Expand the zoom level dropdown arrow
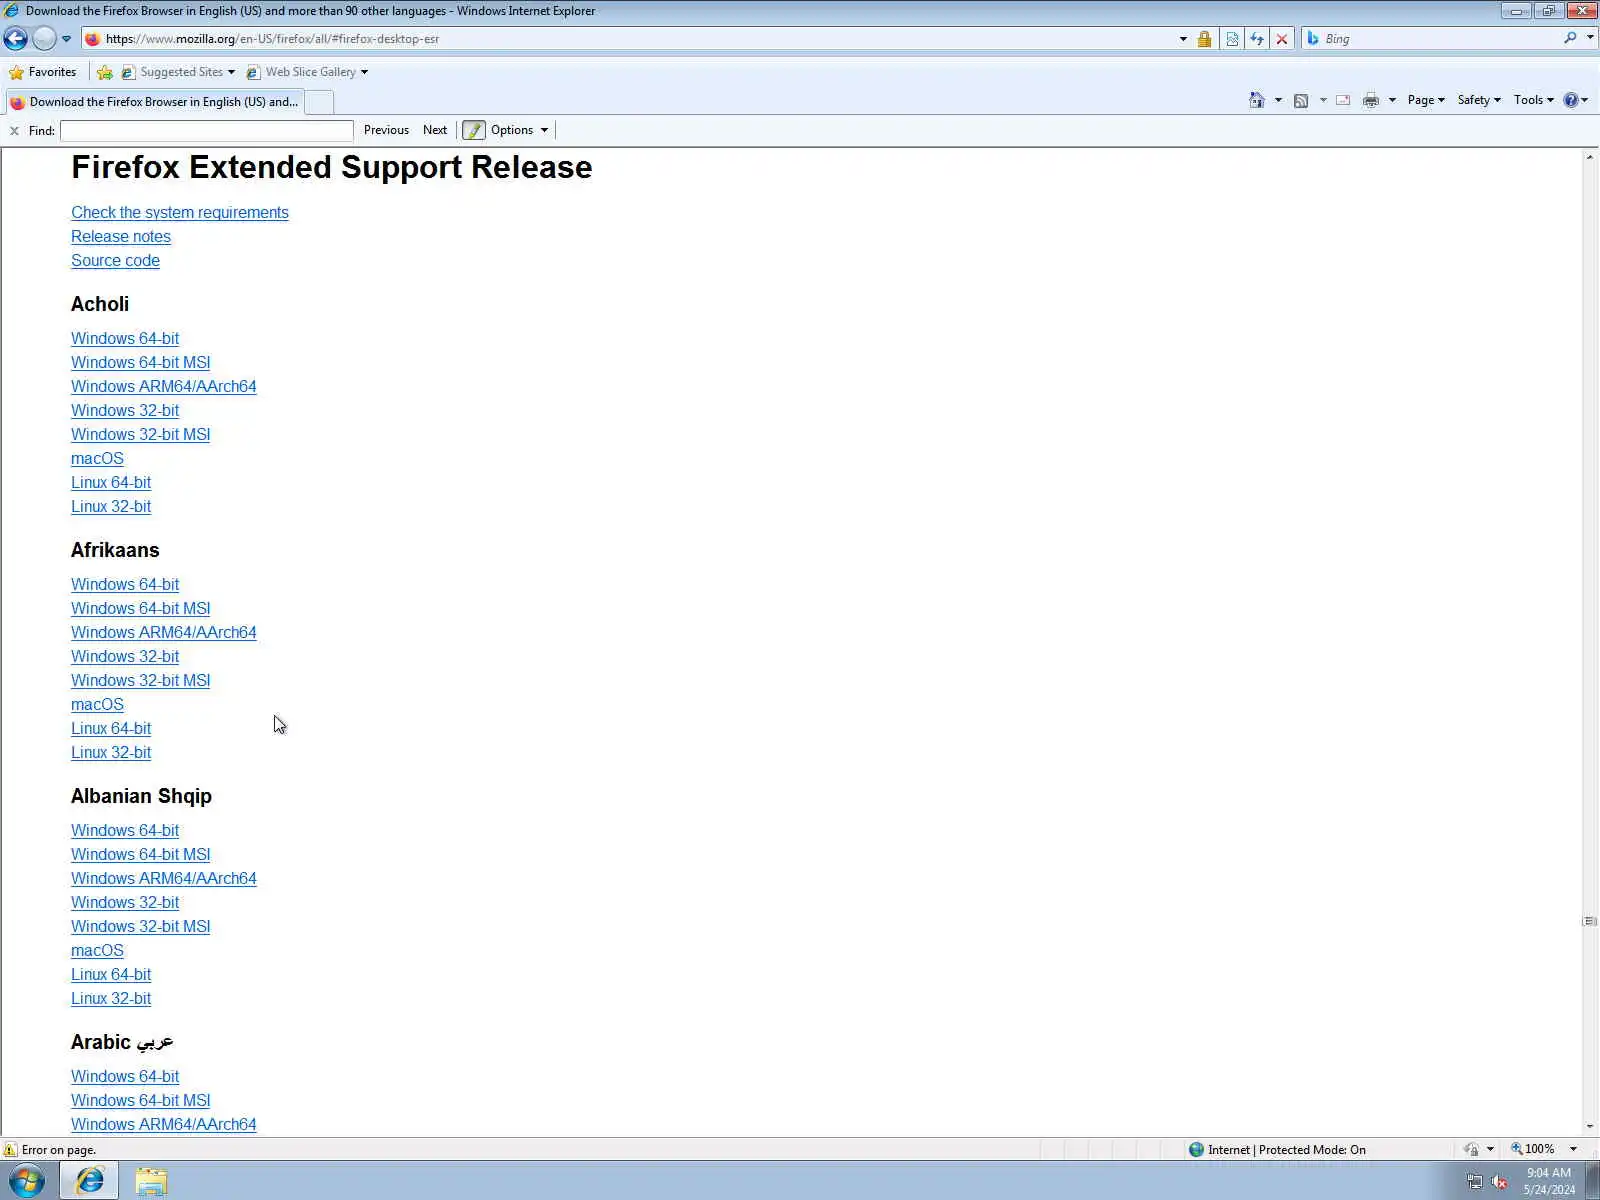The height and width of the screenshot is (1200, 1600). tap(1573, 1149)
